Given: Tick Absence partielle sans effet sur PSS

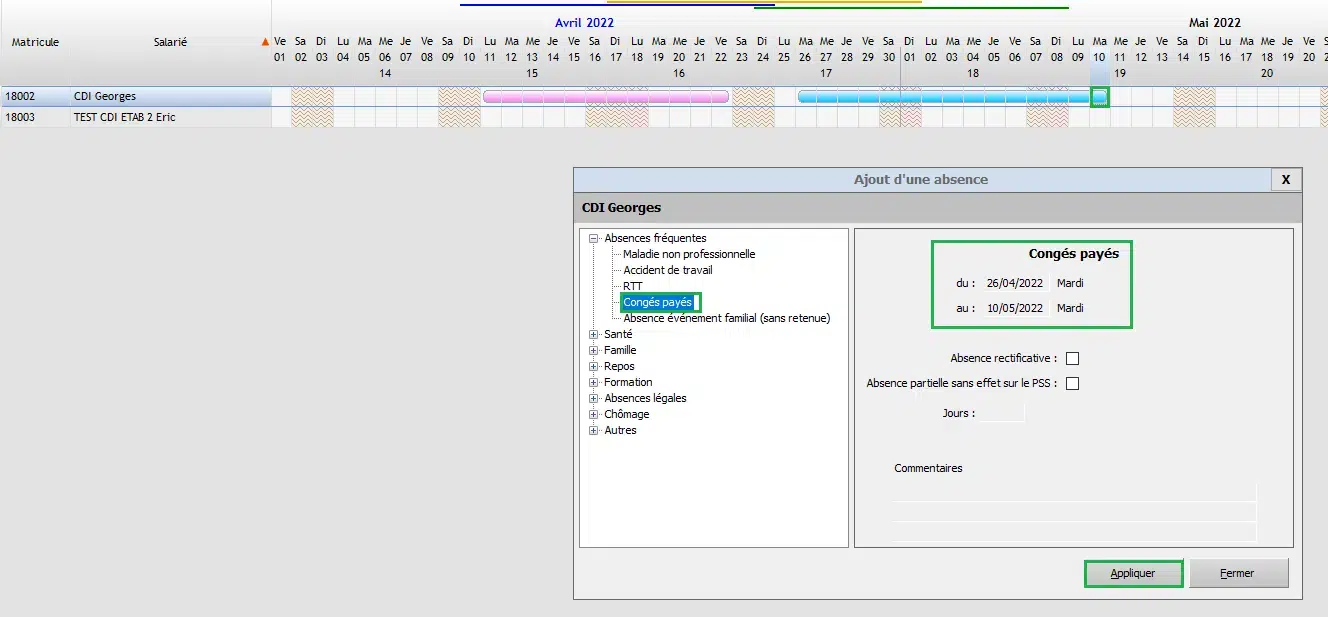Looking at the screenshot, I should tap(1073, 383).
